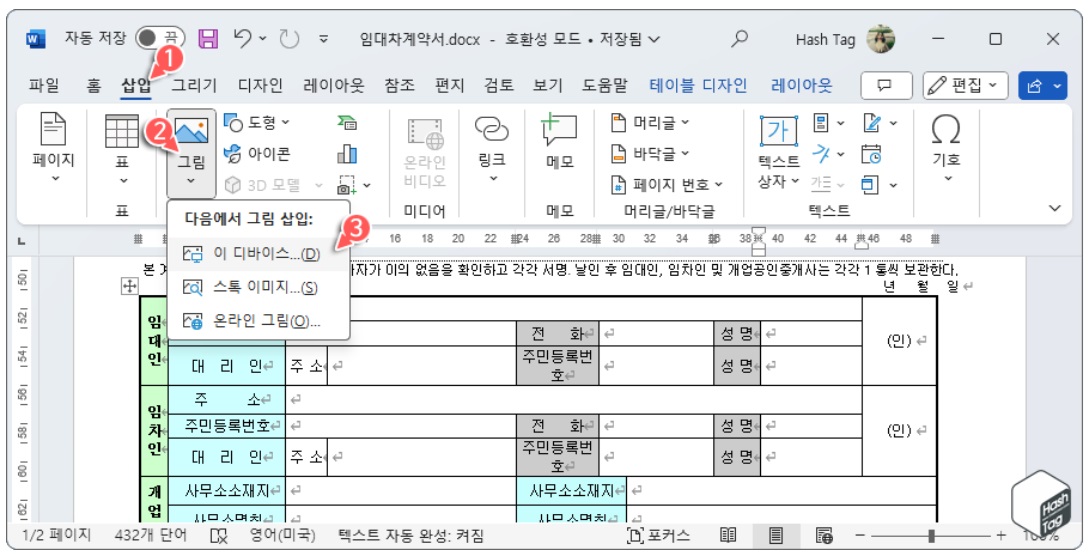The width and height of the screenshot is (1088, 554).
Task: Click the Screenshot camera icon
Action: (x=346, y=185)
